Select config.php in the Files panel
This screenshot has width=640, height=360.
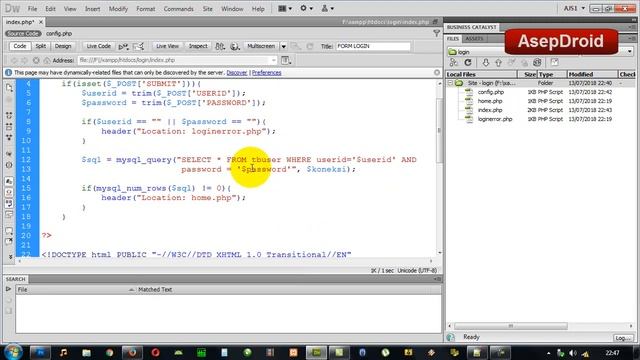[491, 92]
